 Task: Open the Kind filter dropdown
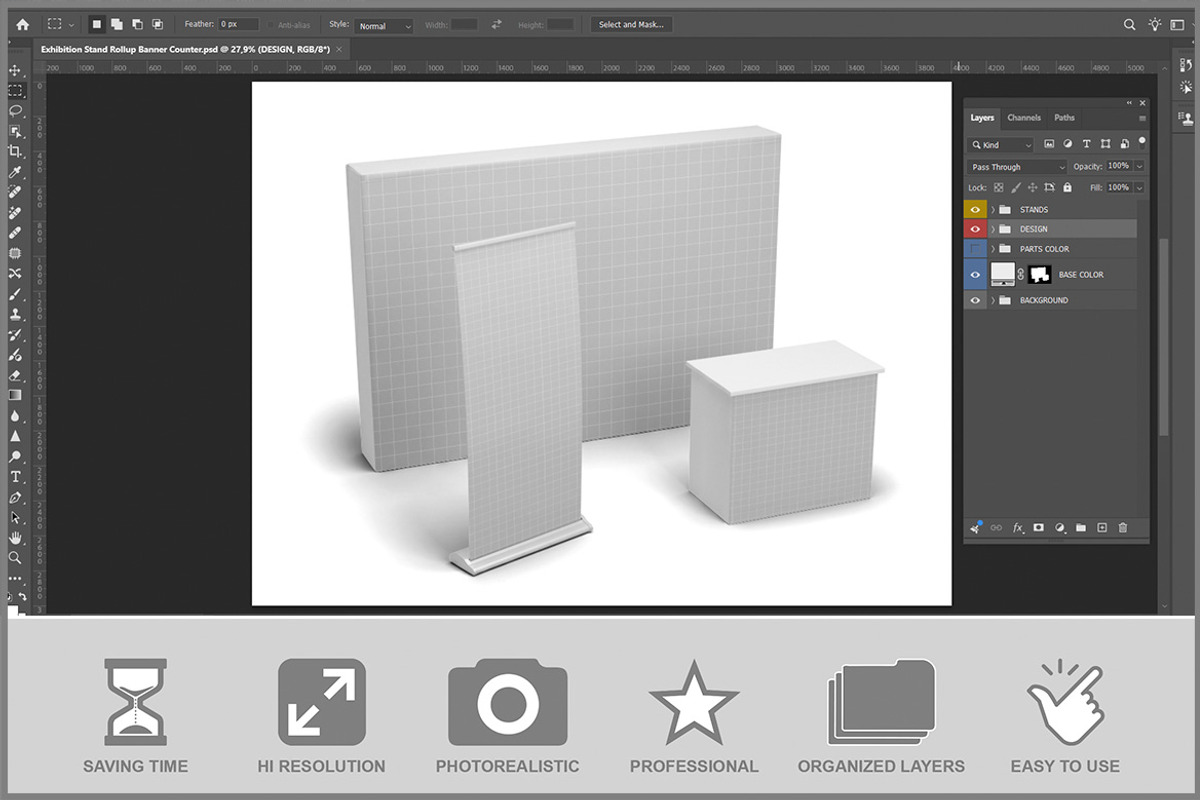(1001, 145)
